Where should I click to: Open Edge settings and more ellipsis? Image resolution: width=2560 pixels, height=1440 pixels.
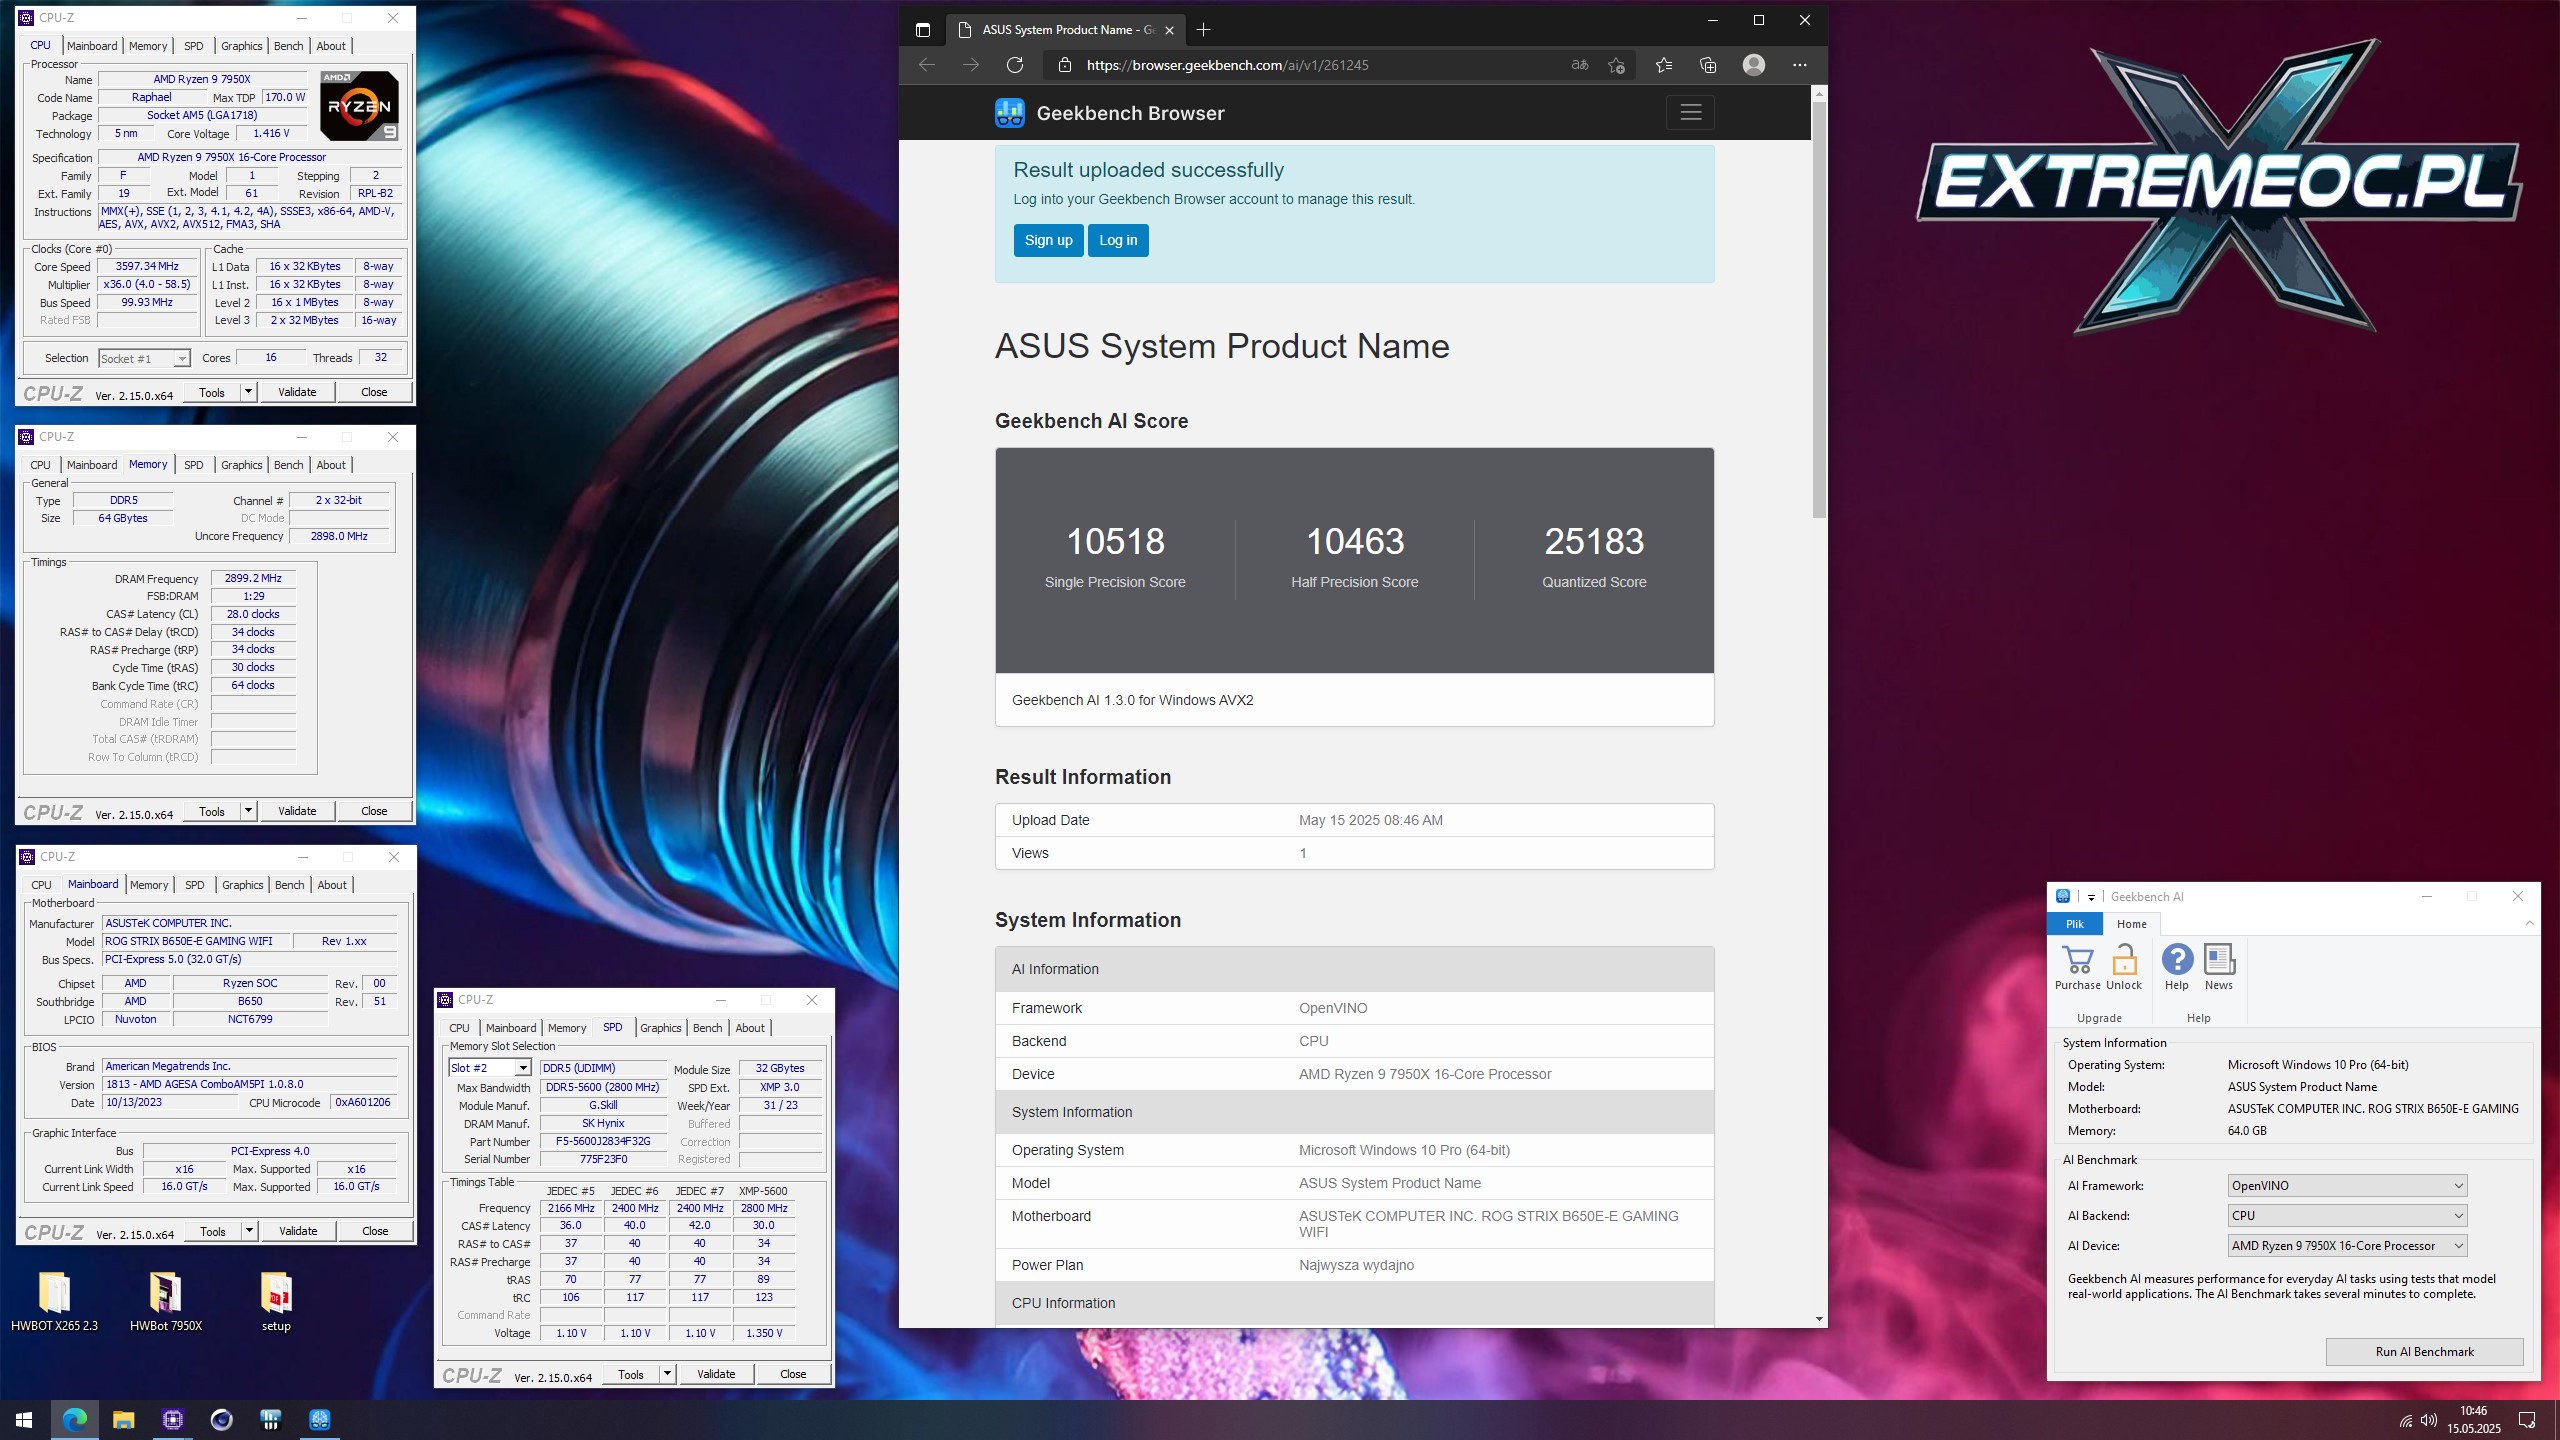pos(1800,65)
